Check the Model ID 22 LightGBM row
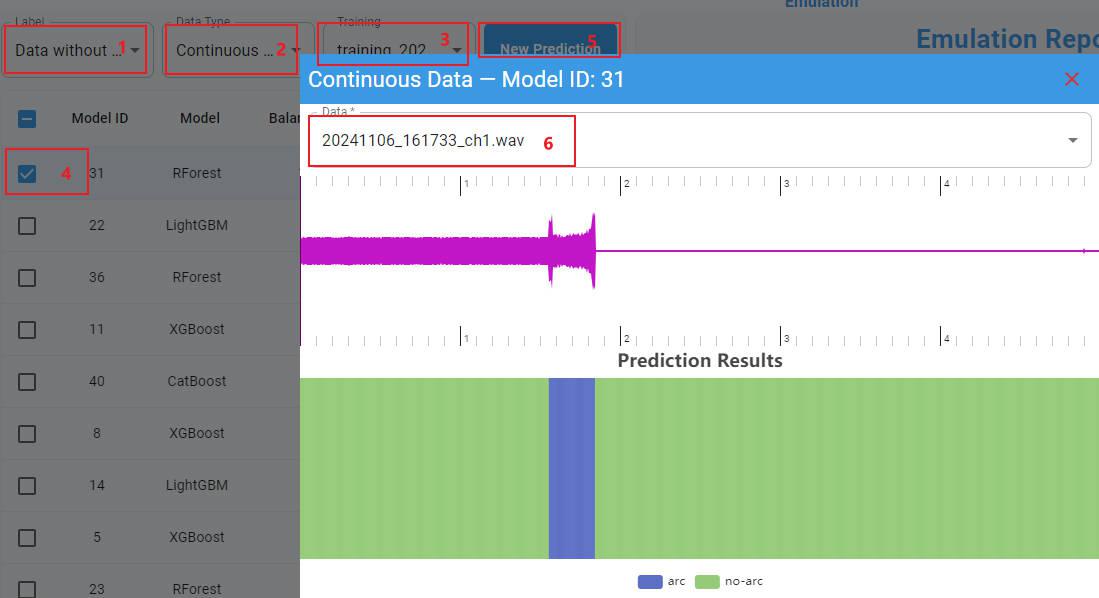The image size is (1099, 598). point(27,226)
